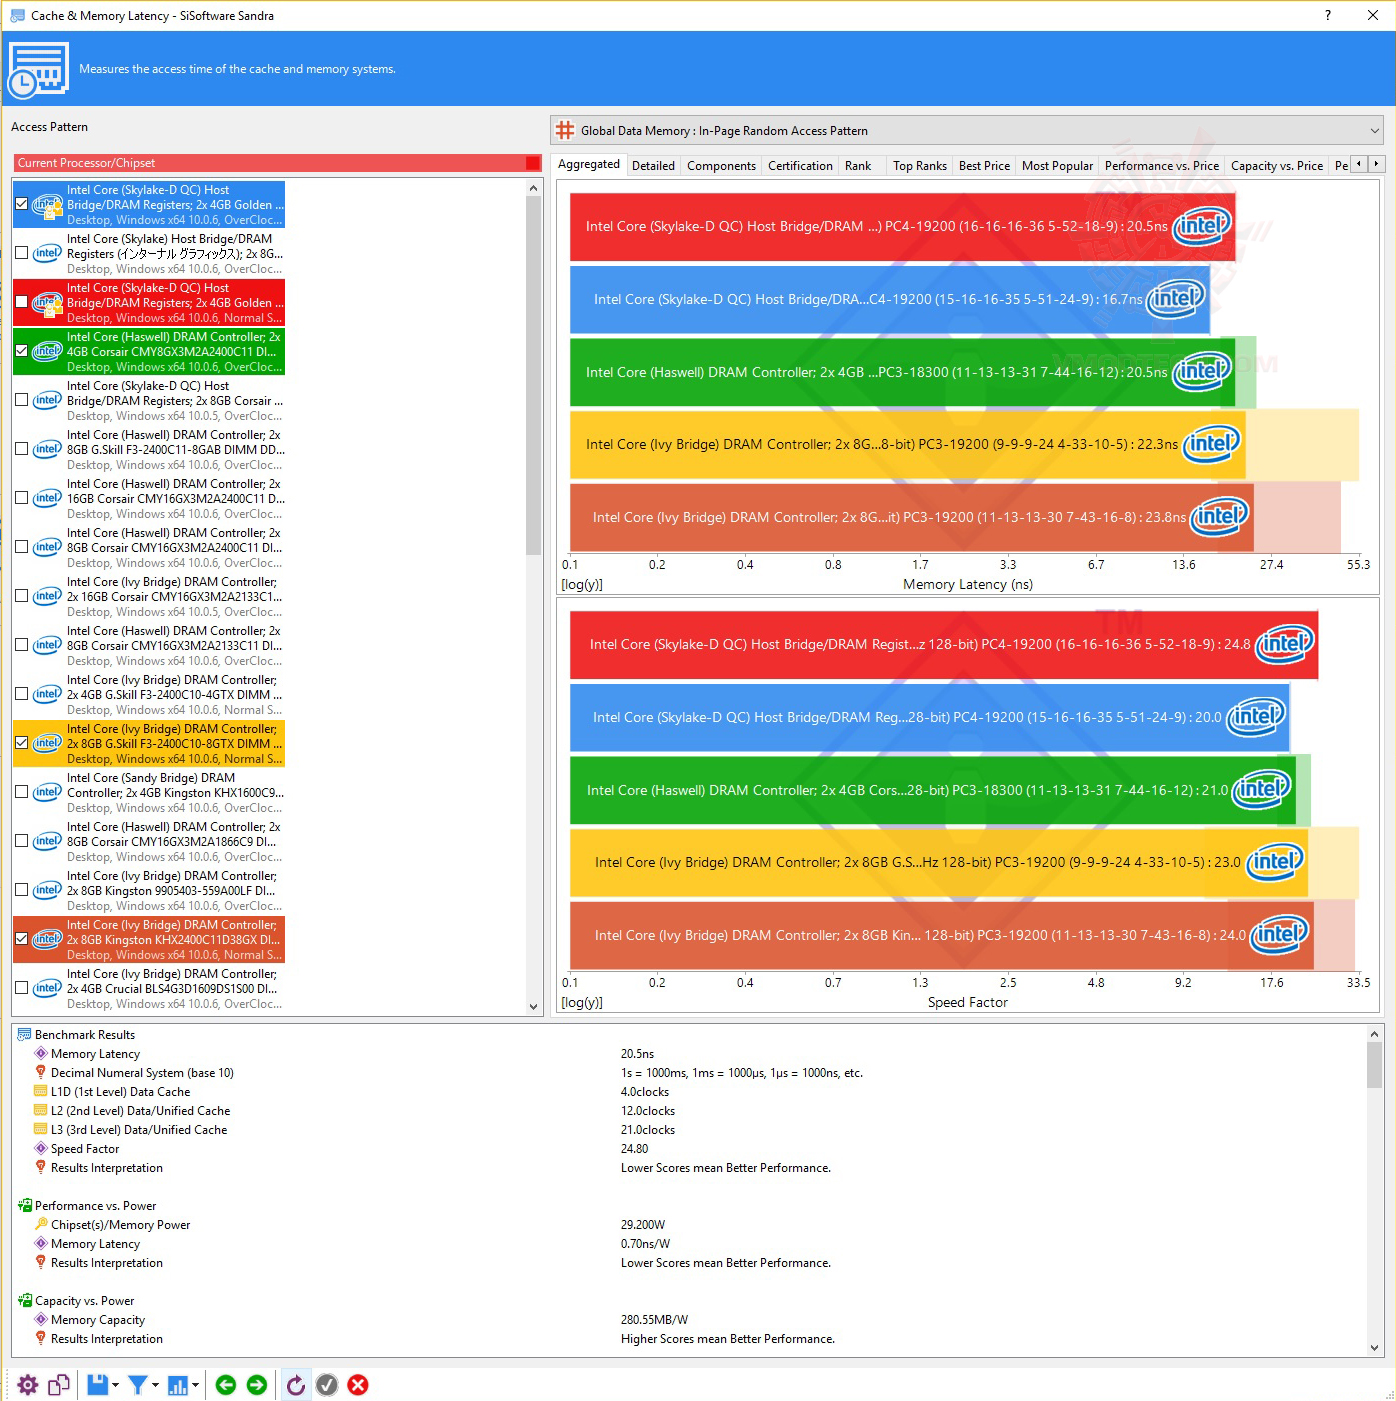The image size is (1396, 1401).
Task: Click the blue bar chart icon
Action: (x=178, y=1384)
